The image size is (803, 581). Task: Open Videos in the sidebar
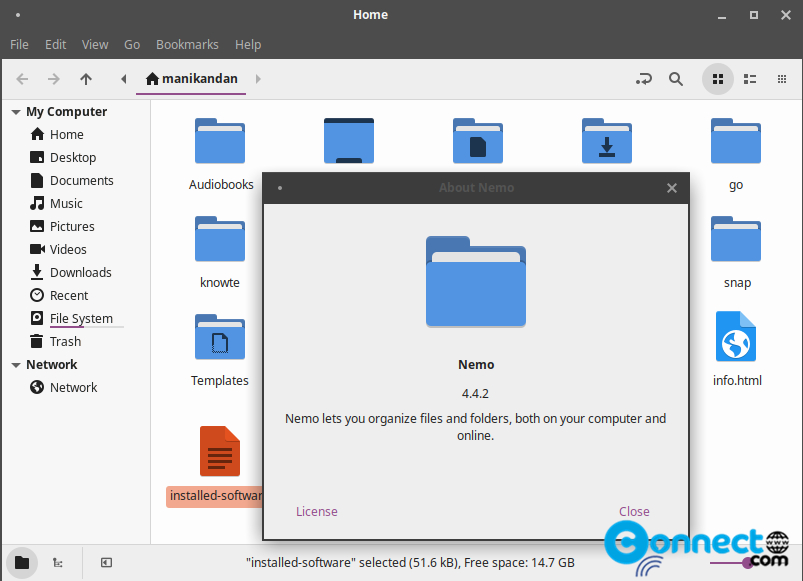[x=67, y=249]
